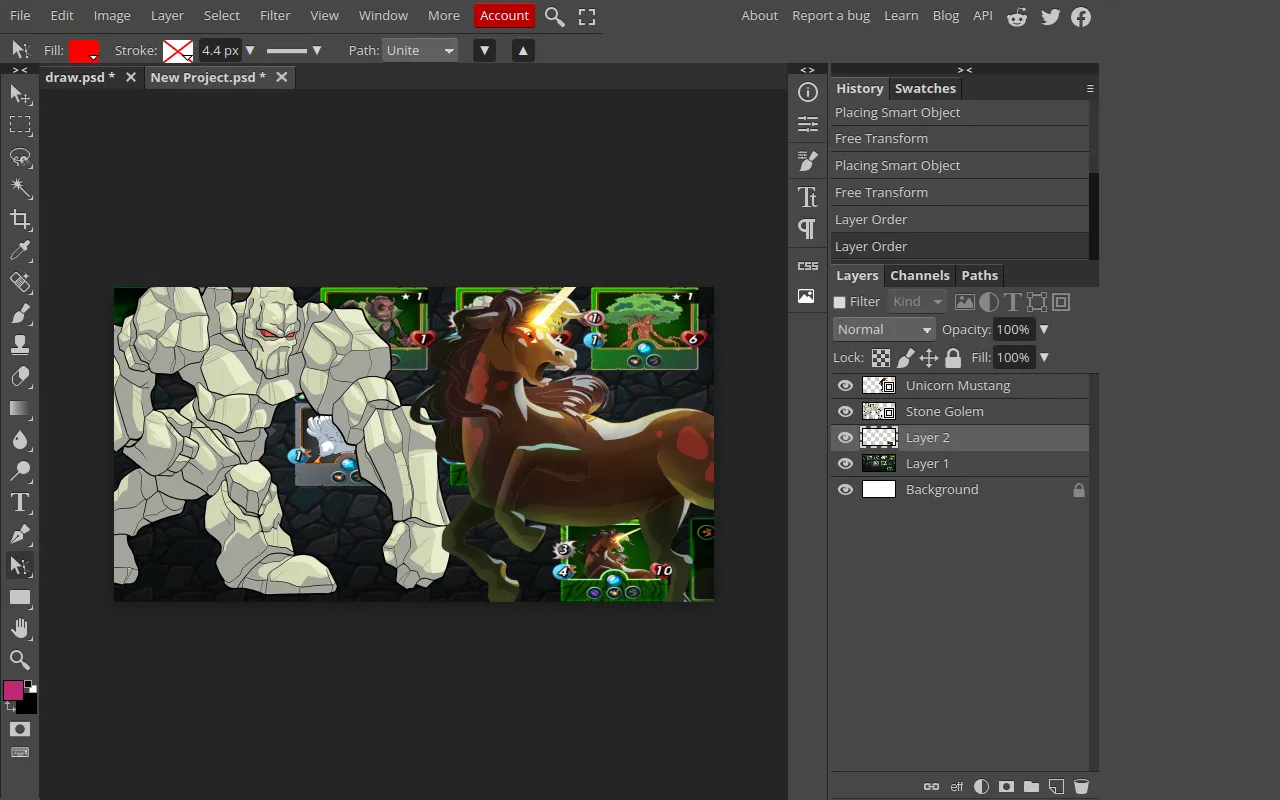
Task: Open the foreground color swatch
Action: click(x=13, y=691)
